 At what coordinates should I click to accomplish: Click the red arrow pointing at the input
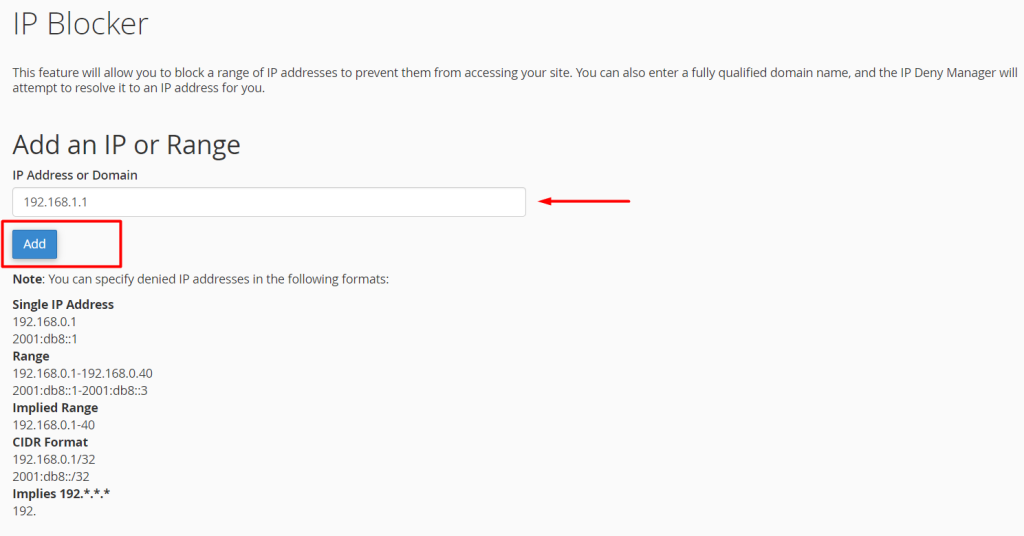click(585, 202)
